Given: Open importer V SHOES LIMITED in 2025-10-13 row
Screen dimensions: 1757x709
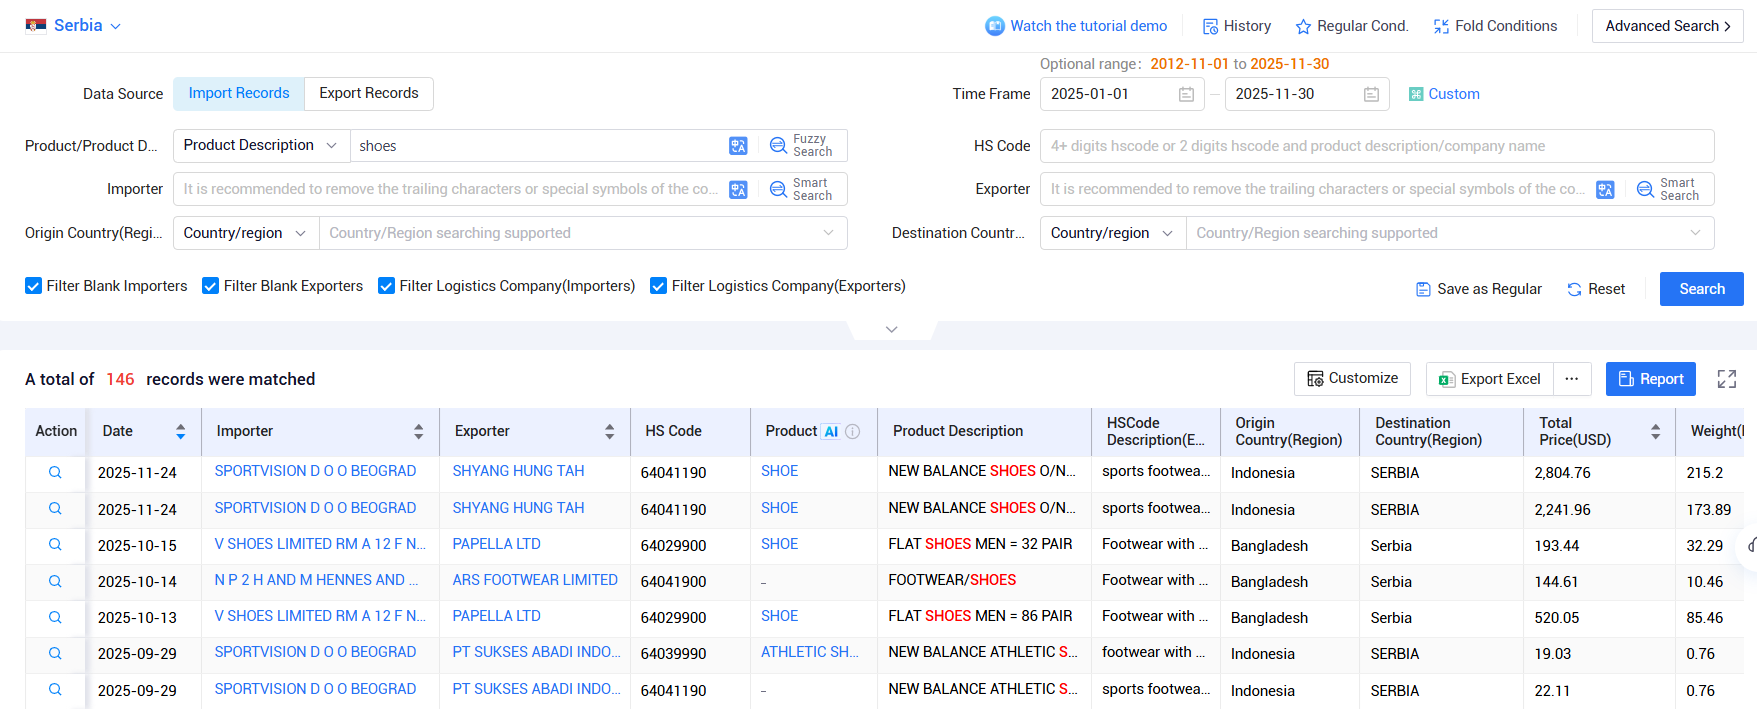Looking at the screenshot, I should tap(320, 616).
